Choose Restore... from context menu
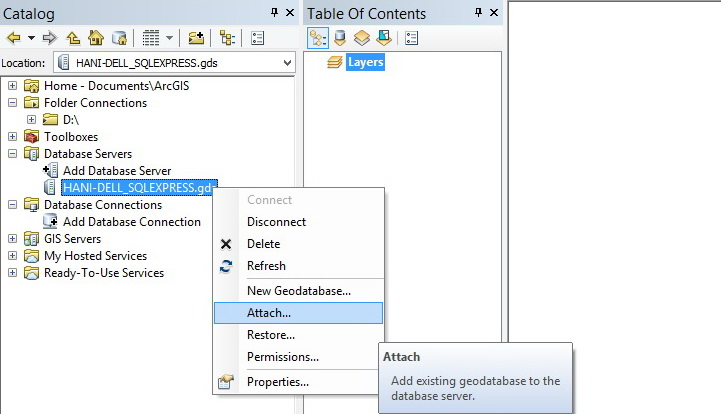 tap(298, 335)
